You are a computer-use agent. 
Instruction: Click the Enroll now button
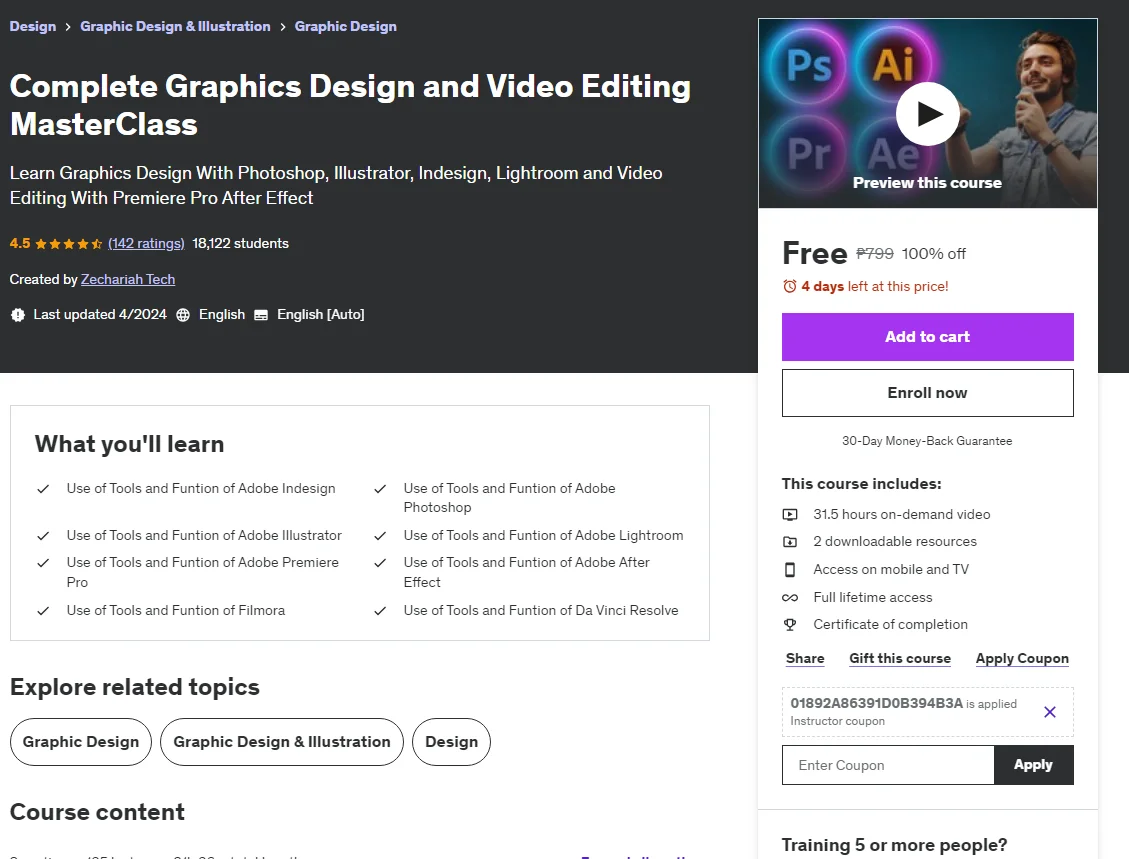point(927,392)
